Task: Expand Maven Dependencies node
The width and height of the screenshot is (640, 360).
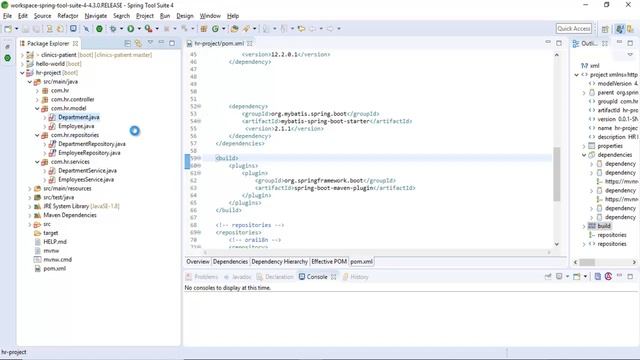Action: [30, 216]
